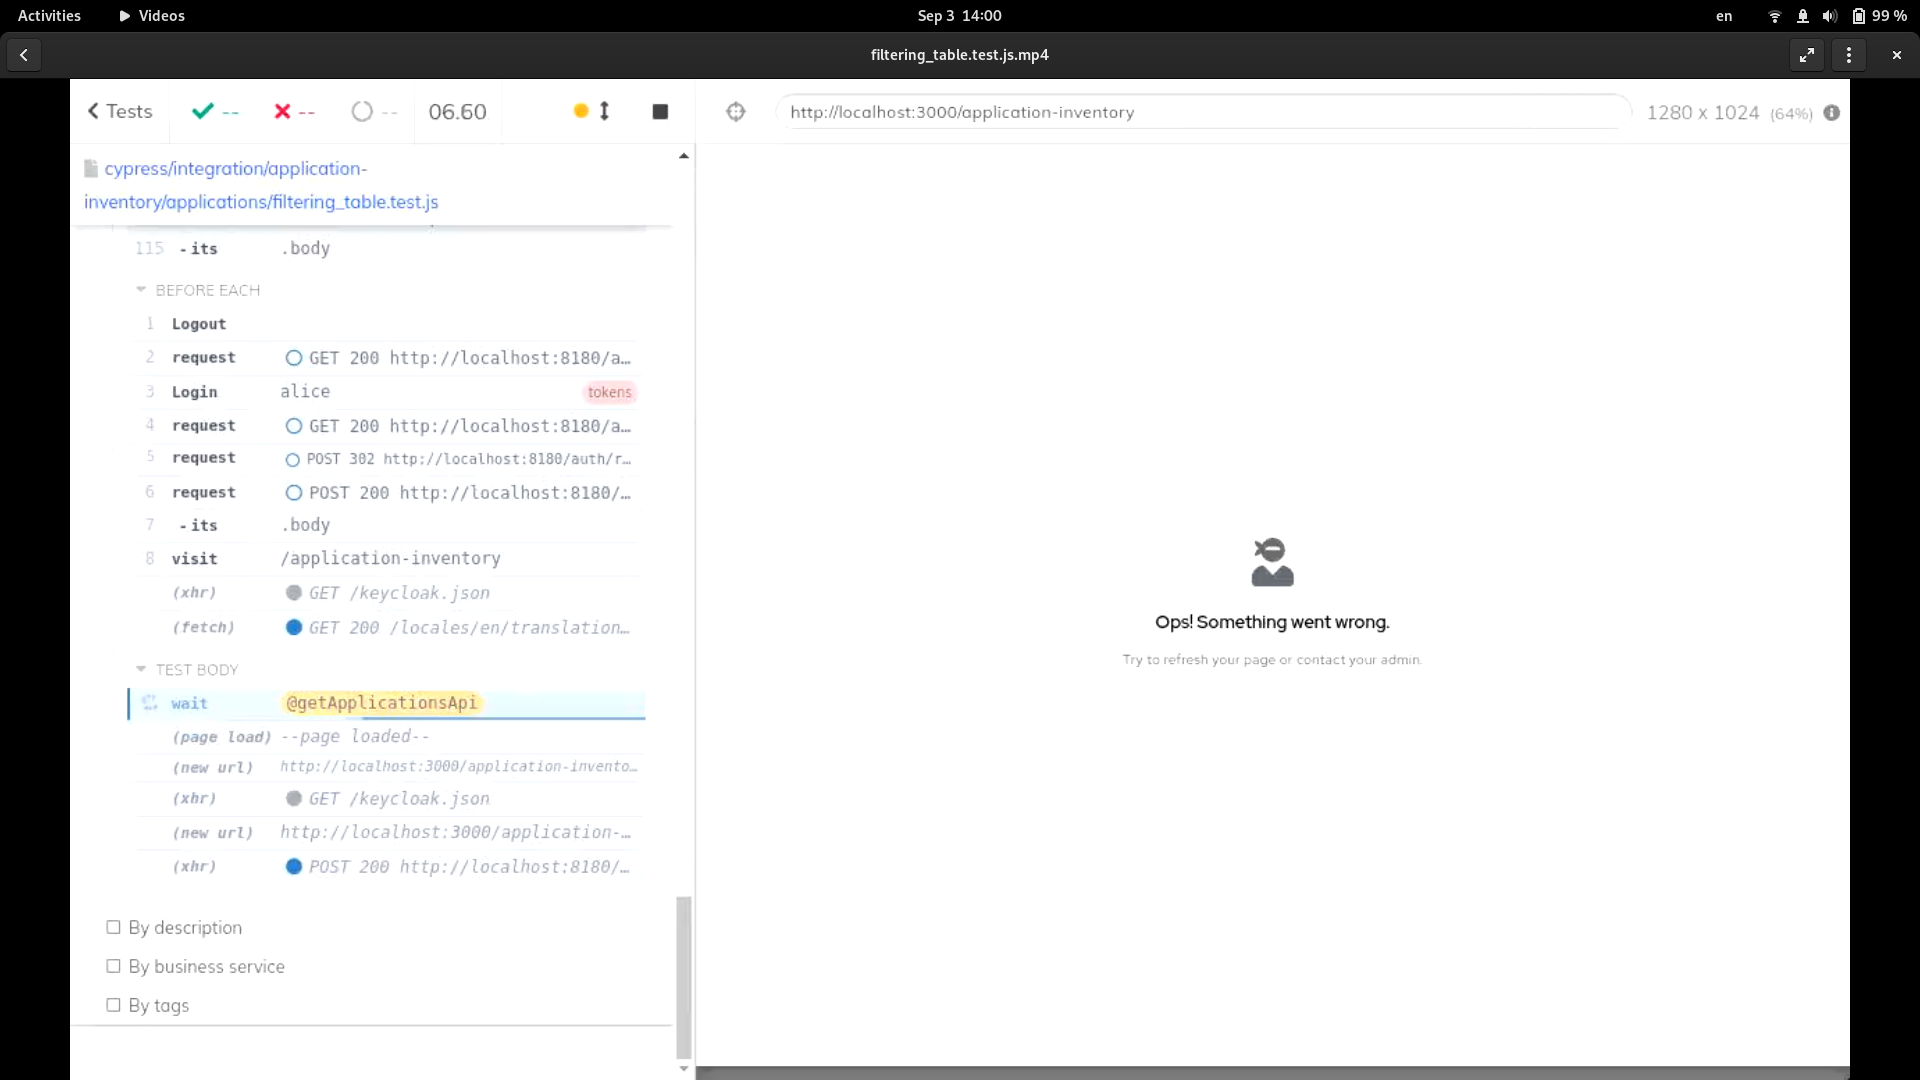
Task: Open the Videos application menu
Action: pos(152,15)
